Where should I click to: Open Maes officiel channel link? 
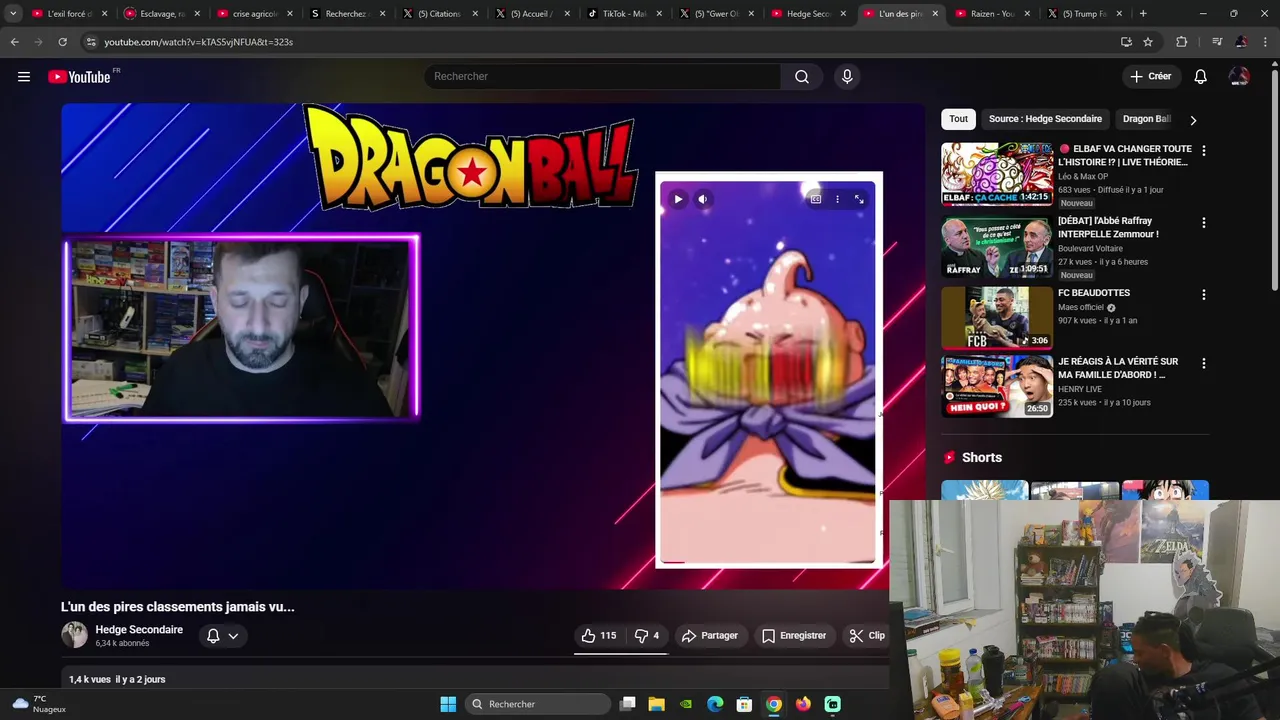click(x=1081, y=308)
